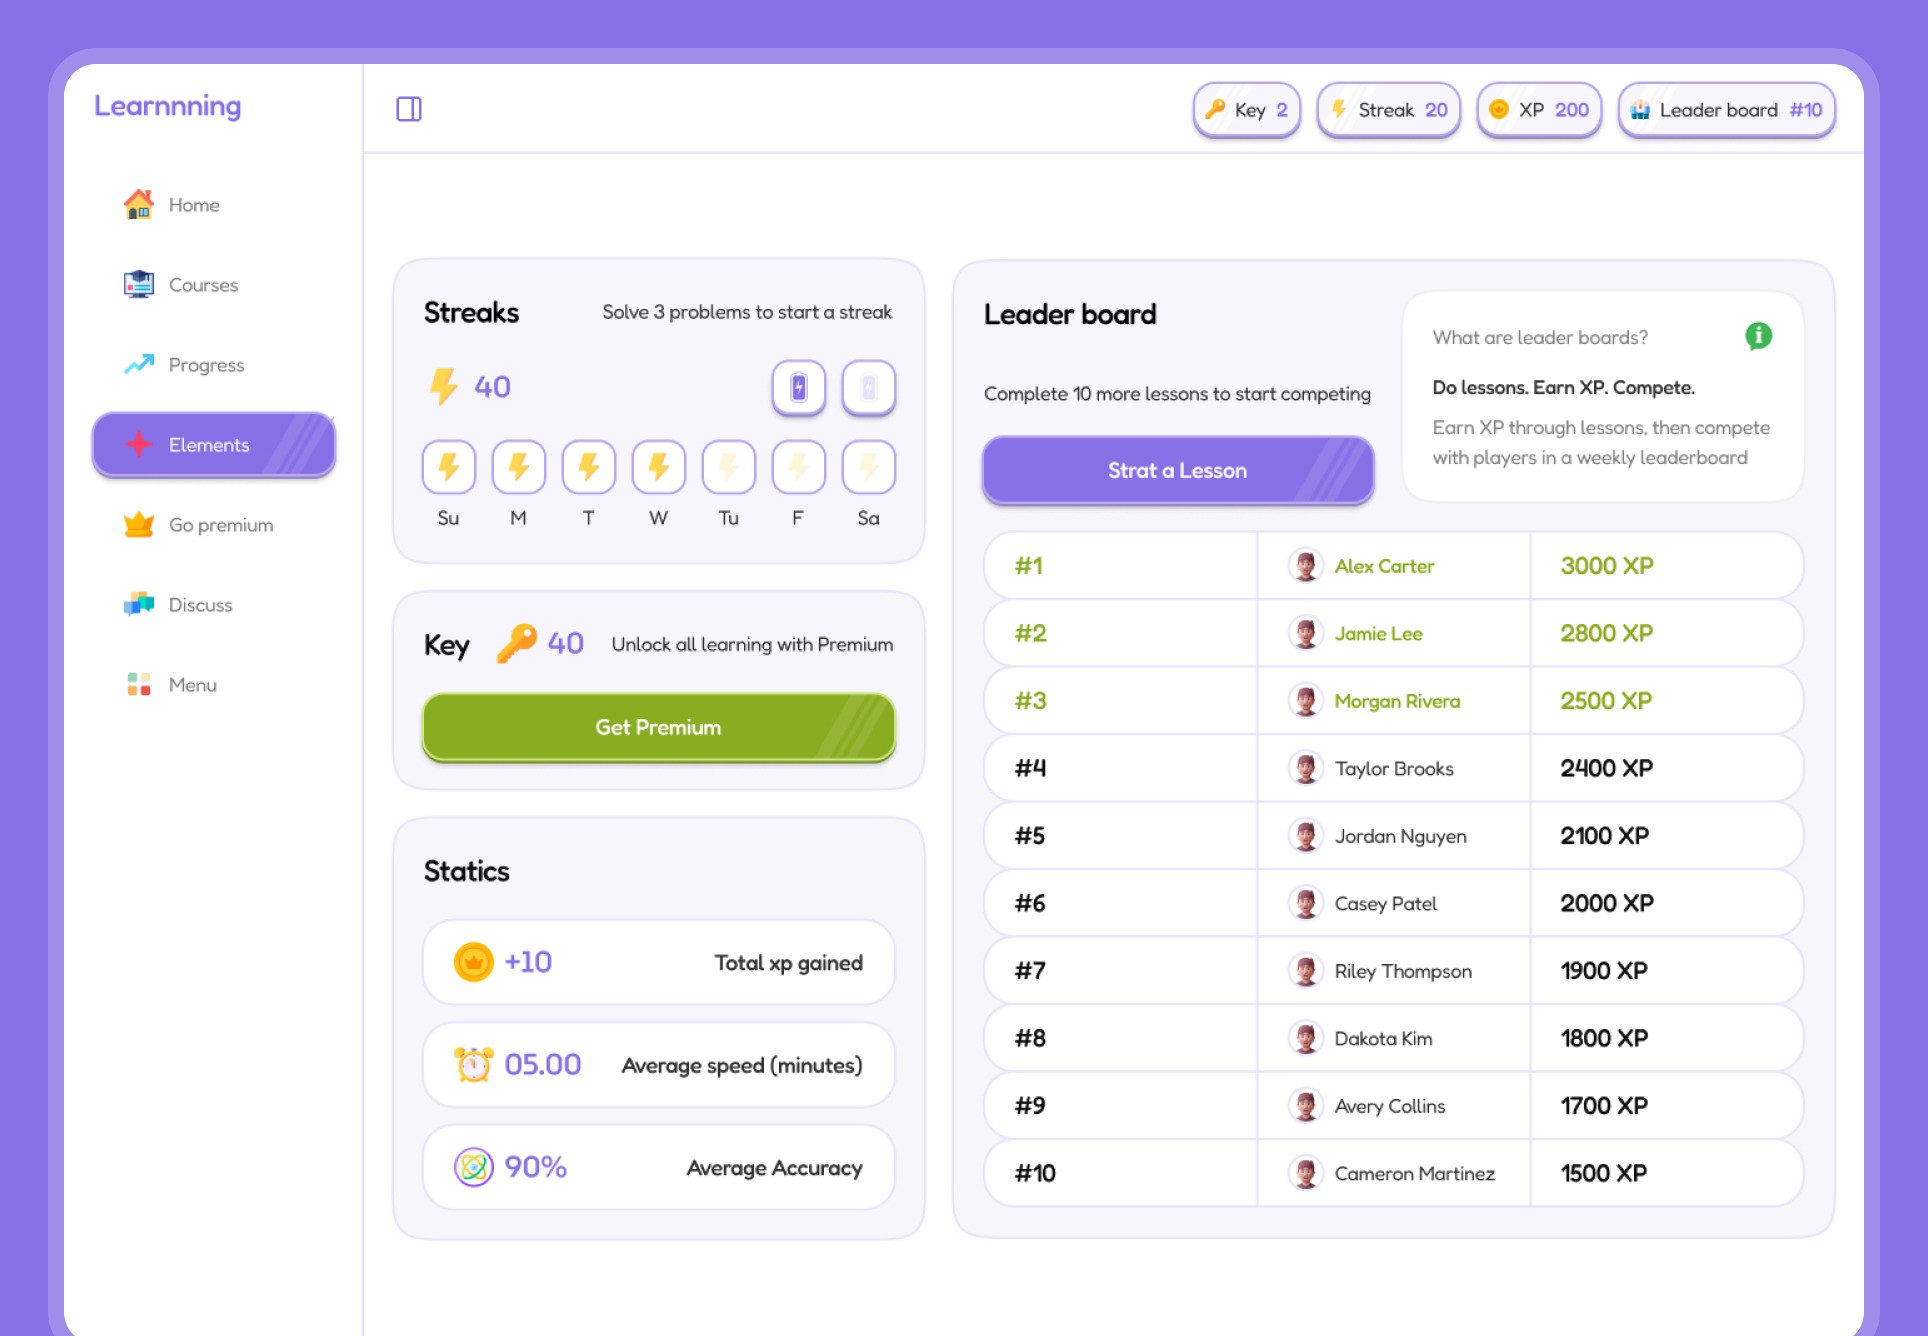Toggle the sidebar panel icon

click(409, 109)
